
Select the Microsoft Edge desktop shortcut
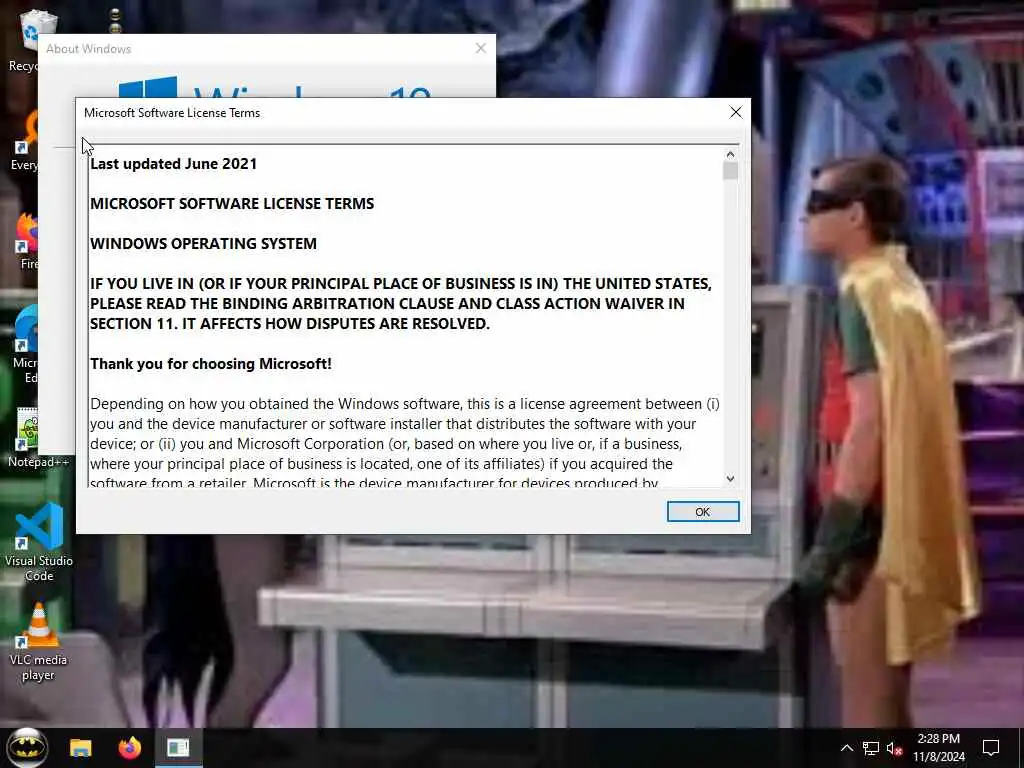coord(25,344)
